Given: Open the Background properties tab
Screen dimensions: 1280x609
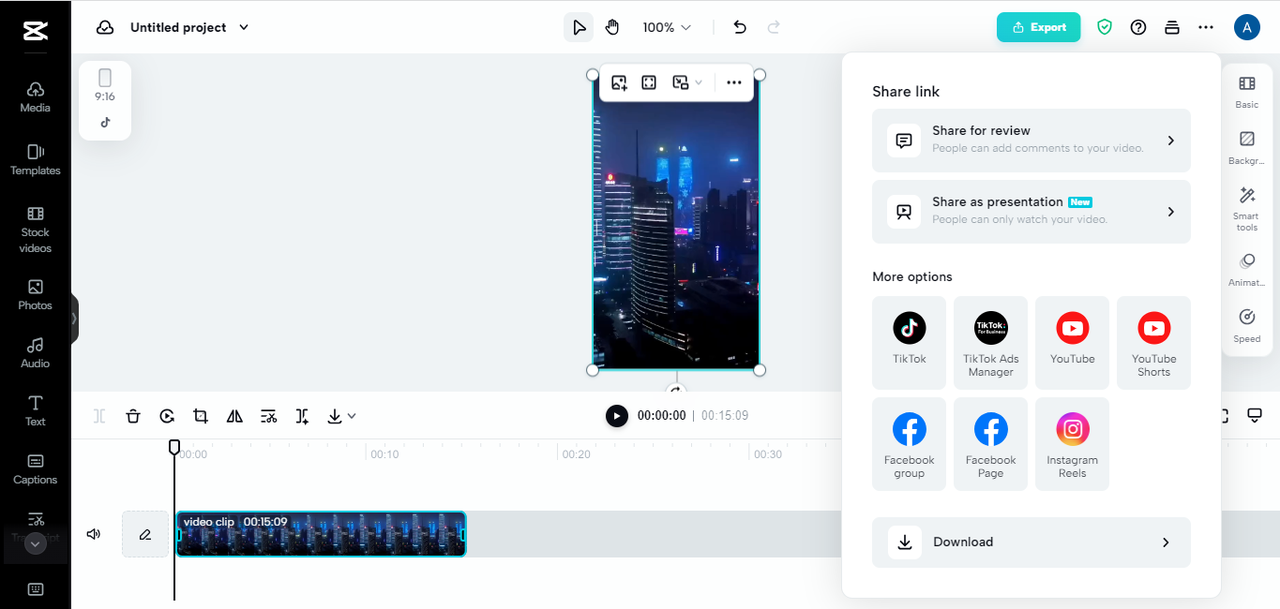Looking at the screenshot, I should [1247, 147].
